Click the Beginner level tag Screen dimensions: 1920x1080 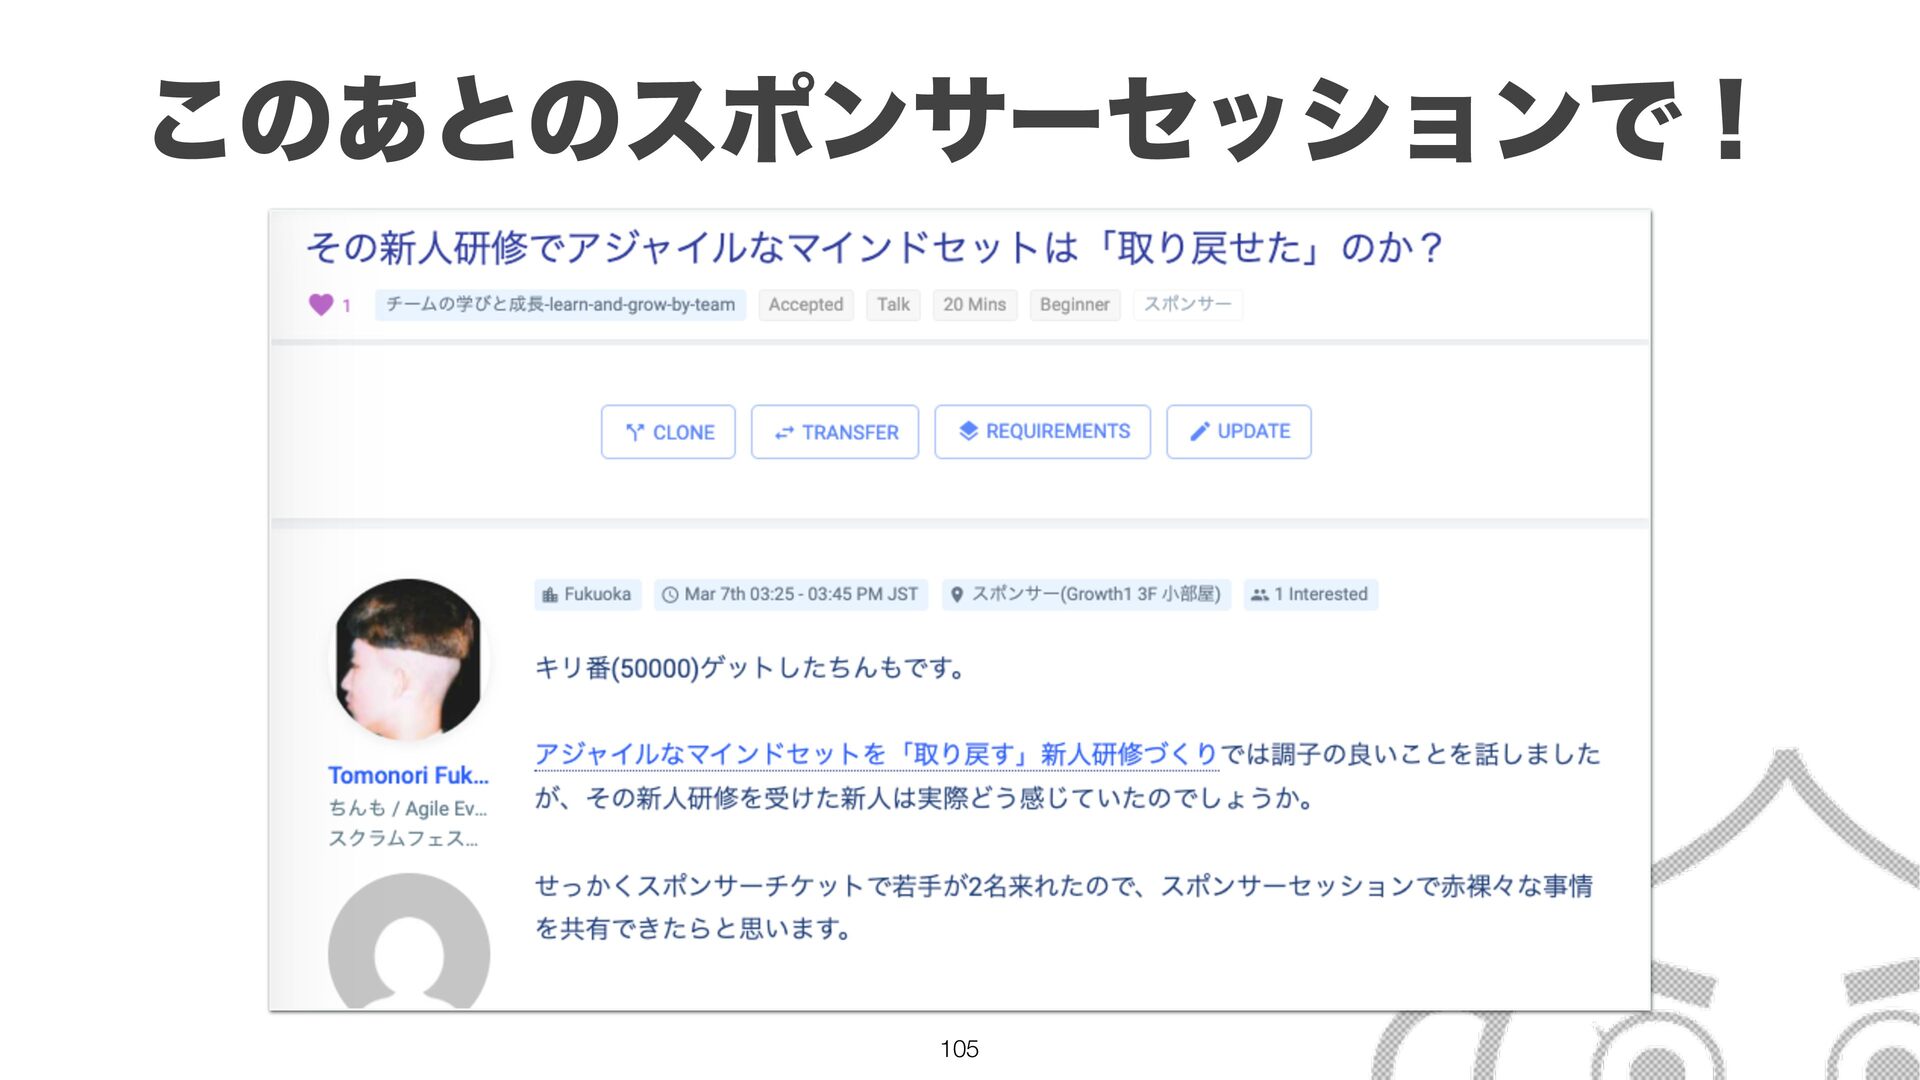coord(1074,305)
